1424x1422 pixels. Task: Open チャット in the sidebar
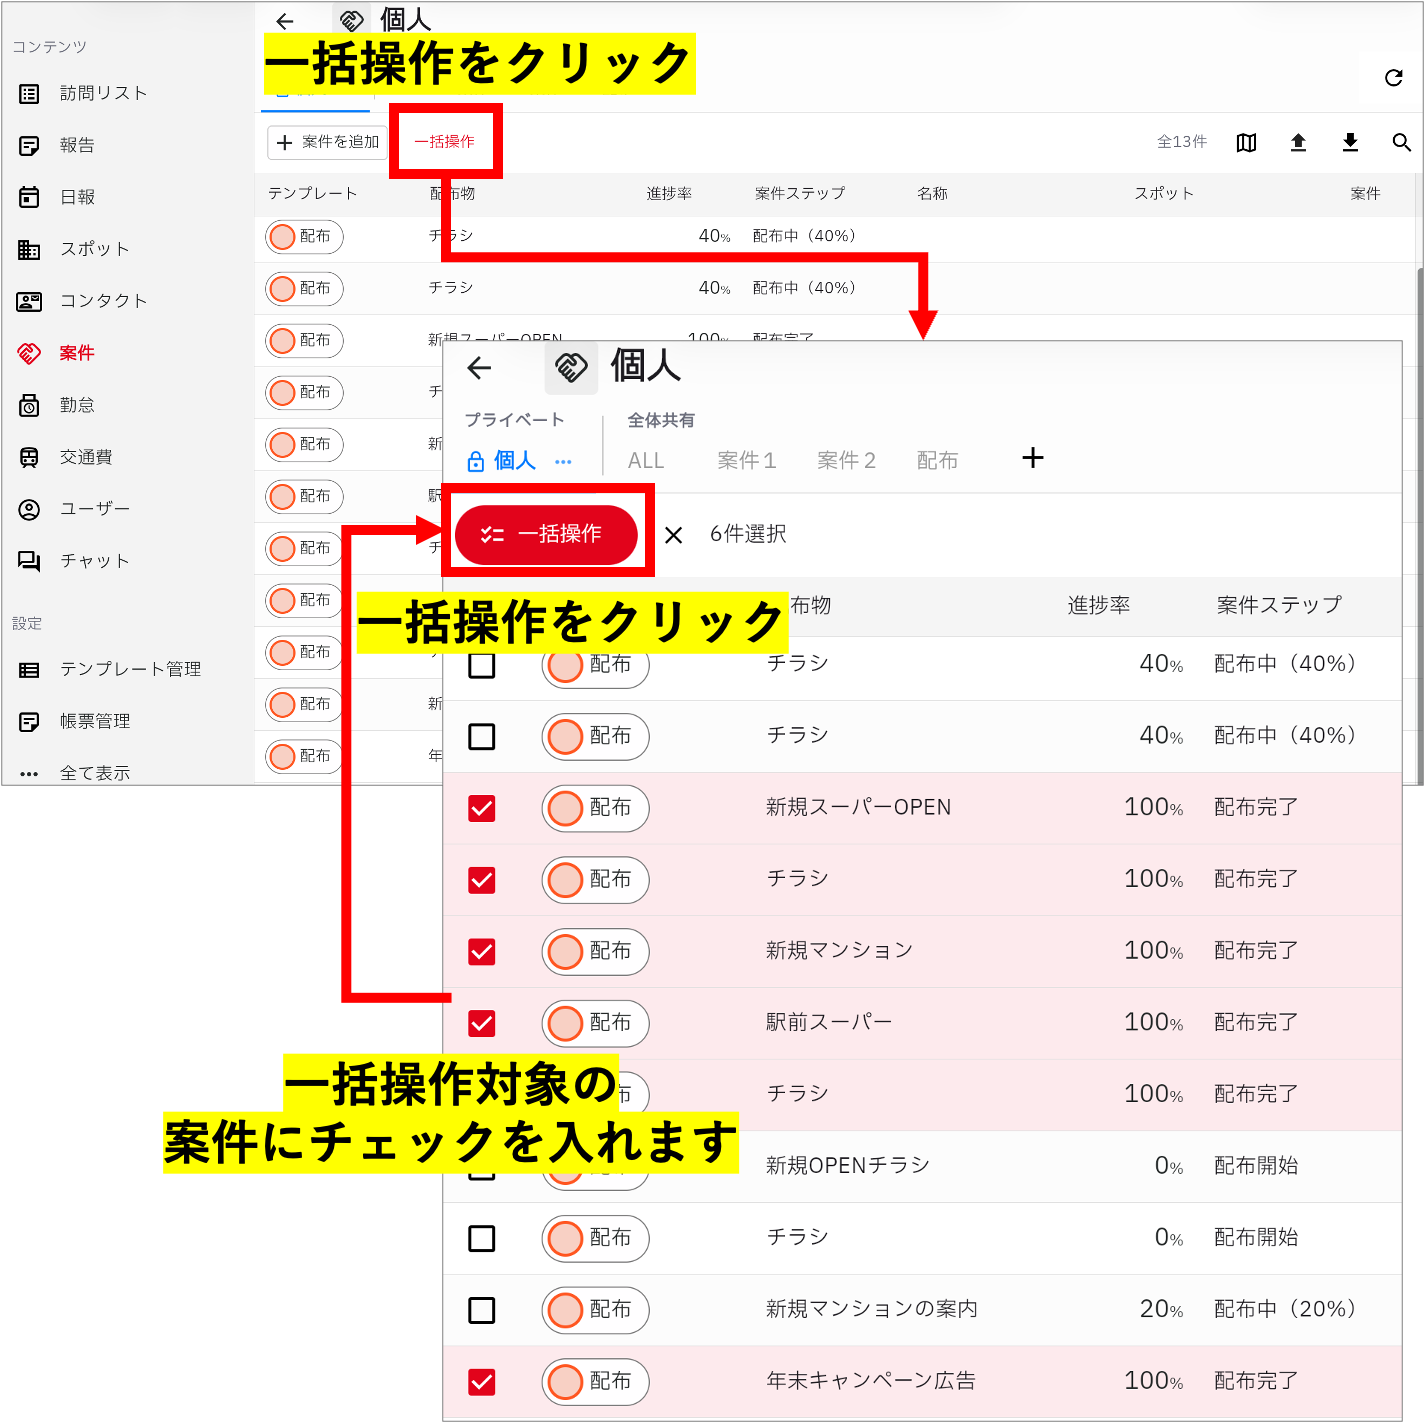point(75,561)
